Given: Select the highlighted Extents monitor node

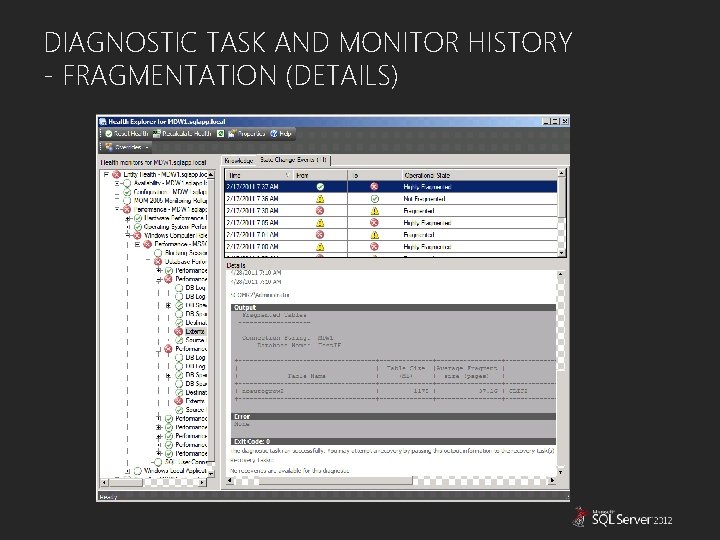Looking at the screenshot, I should point(195,332).
